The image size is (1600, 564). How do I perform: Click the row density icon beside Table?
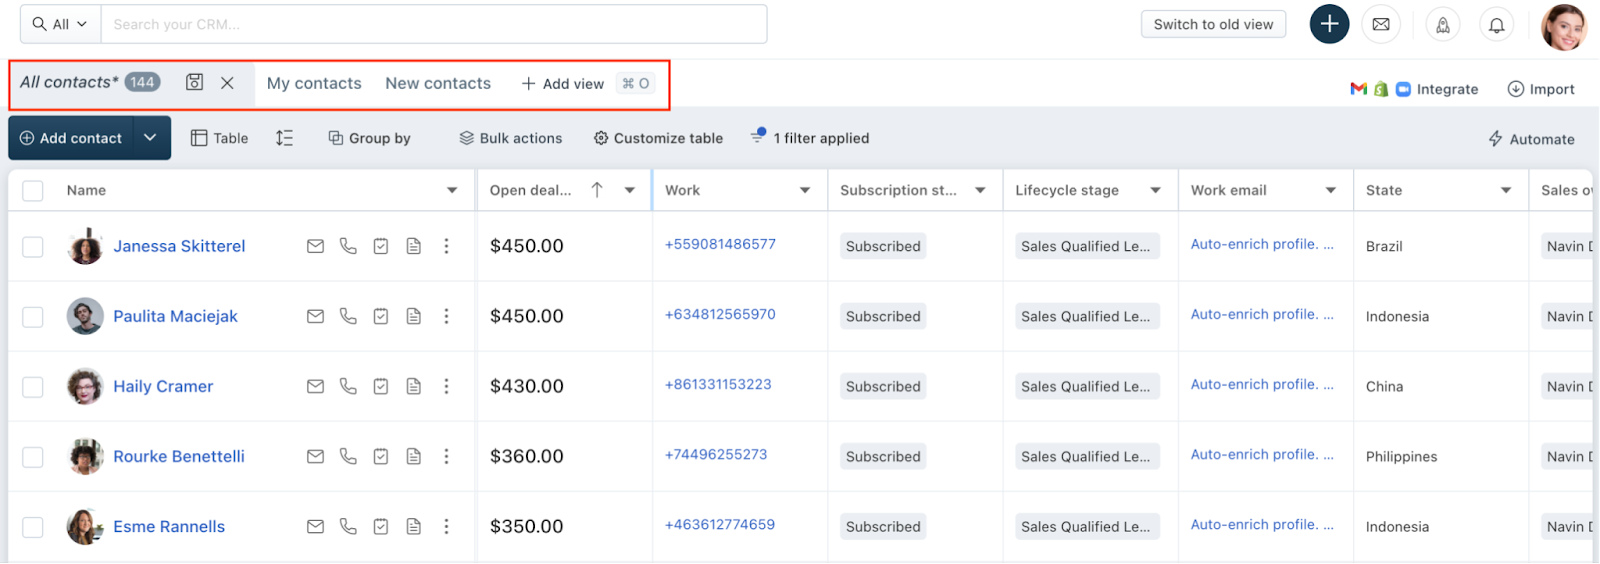coord(284,138)
